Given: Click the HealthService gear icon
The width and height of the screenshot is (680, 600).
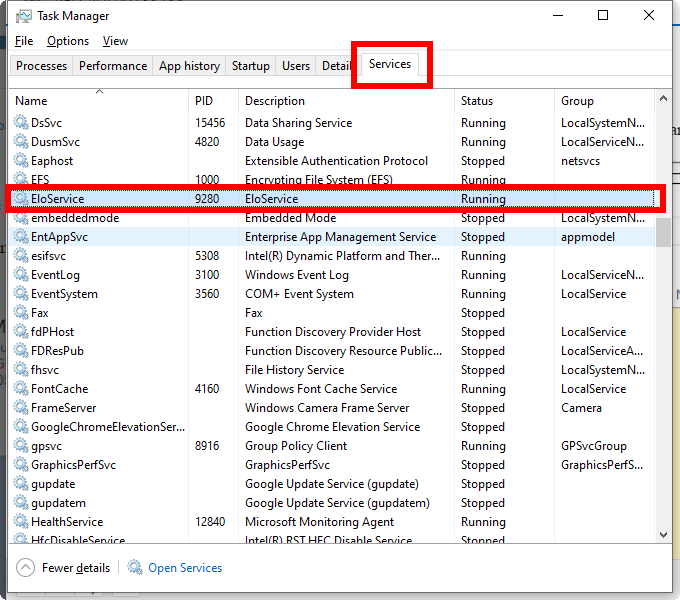Looking at the screenshot, I should click(21, 522).
